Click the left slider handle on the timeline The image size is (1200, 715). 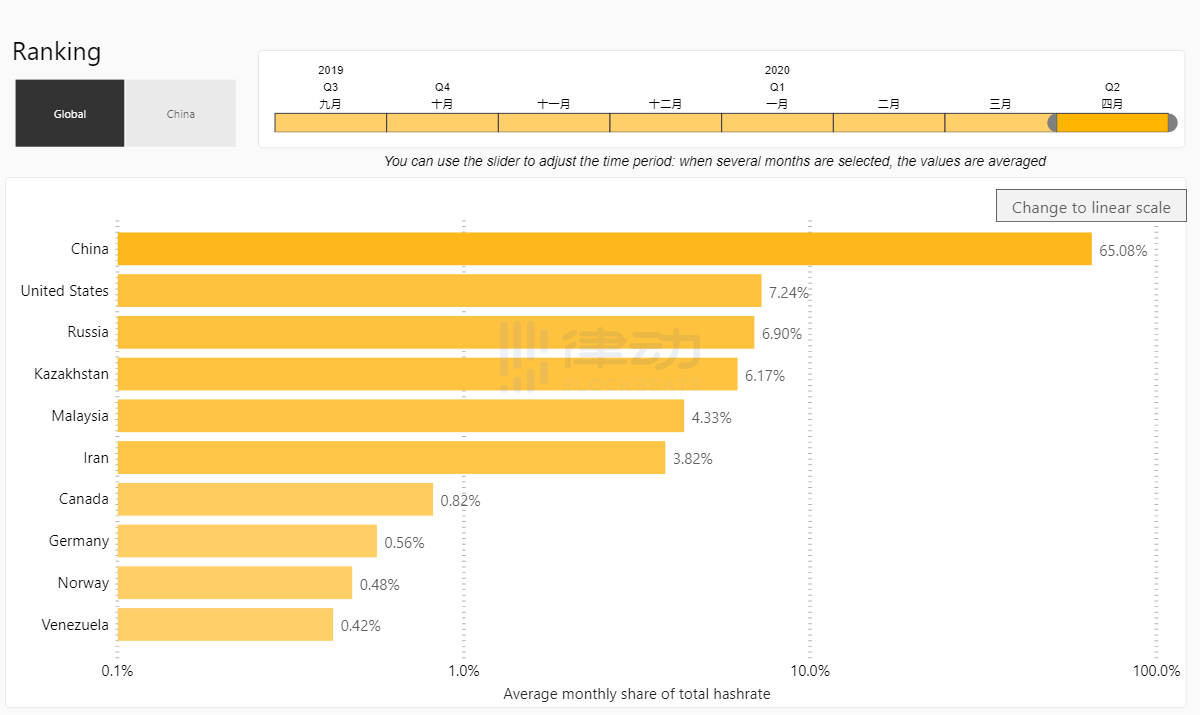tap(1053, 123)
